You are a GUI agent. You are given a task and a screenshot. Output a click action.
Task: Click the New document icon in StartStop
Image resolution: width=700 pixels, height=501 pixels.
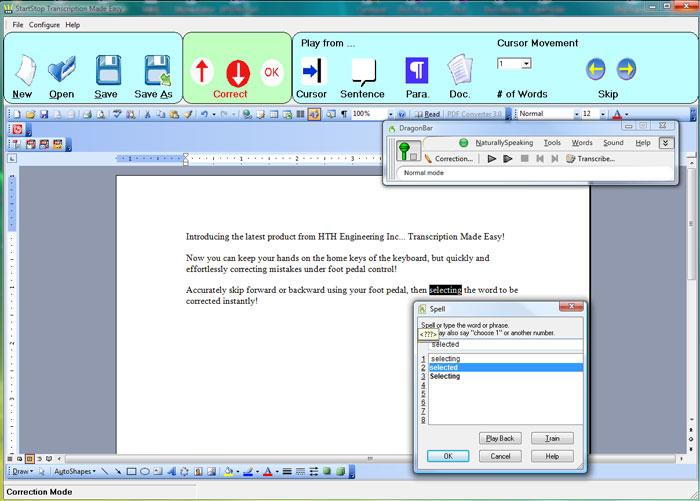coord(25,70)
